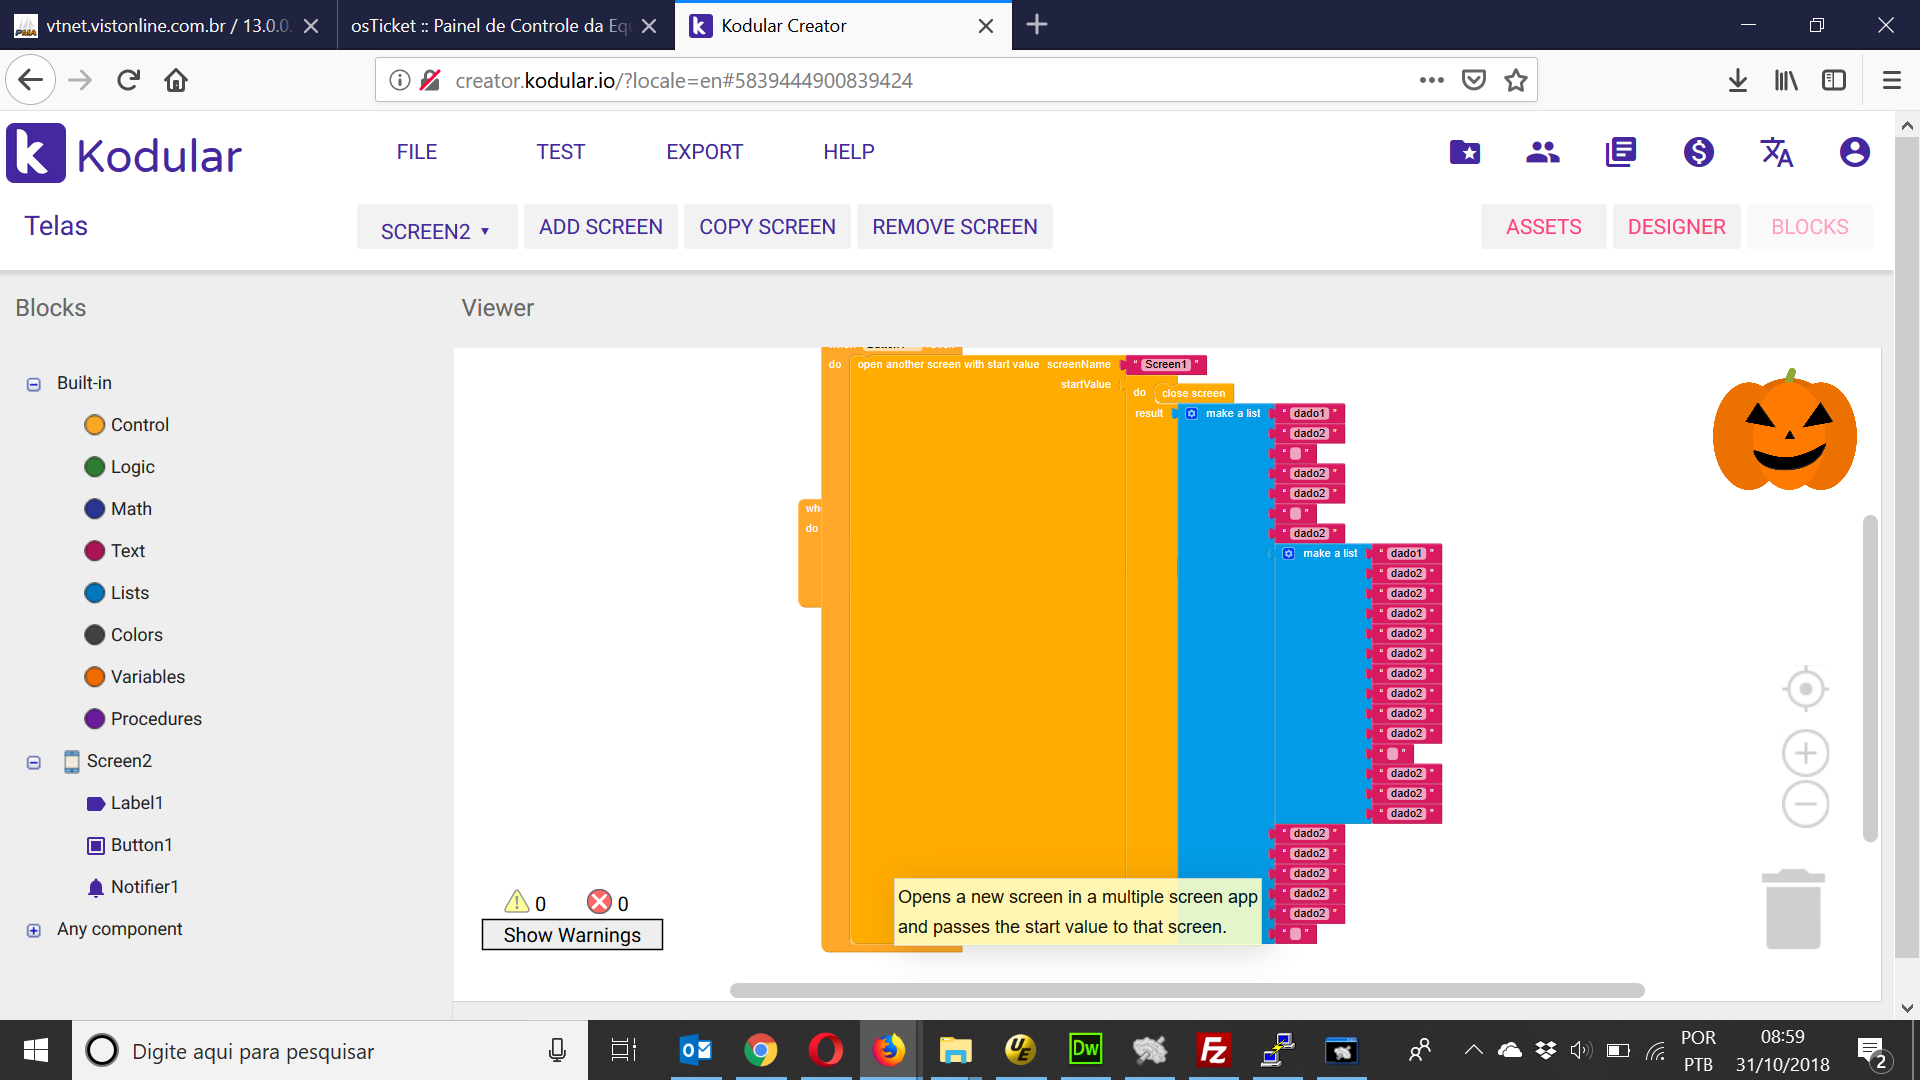Screen dimensions: 1920x1080
Task: Zoom out on the blocks workspace
Action: click(1806, 804)
